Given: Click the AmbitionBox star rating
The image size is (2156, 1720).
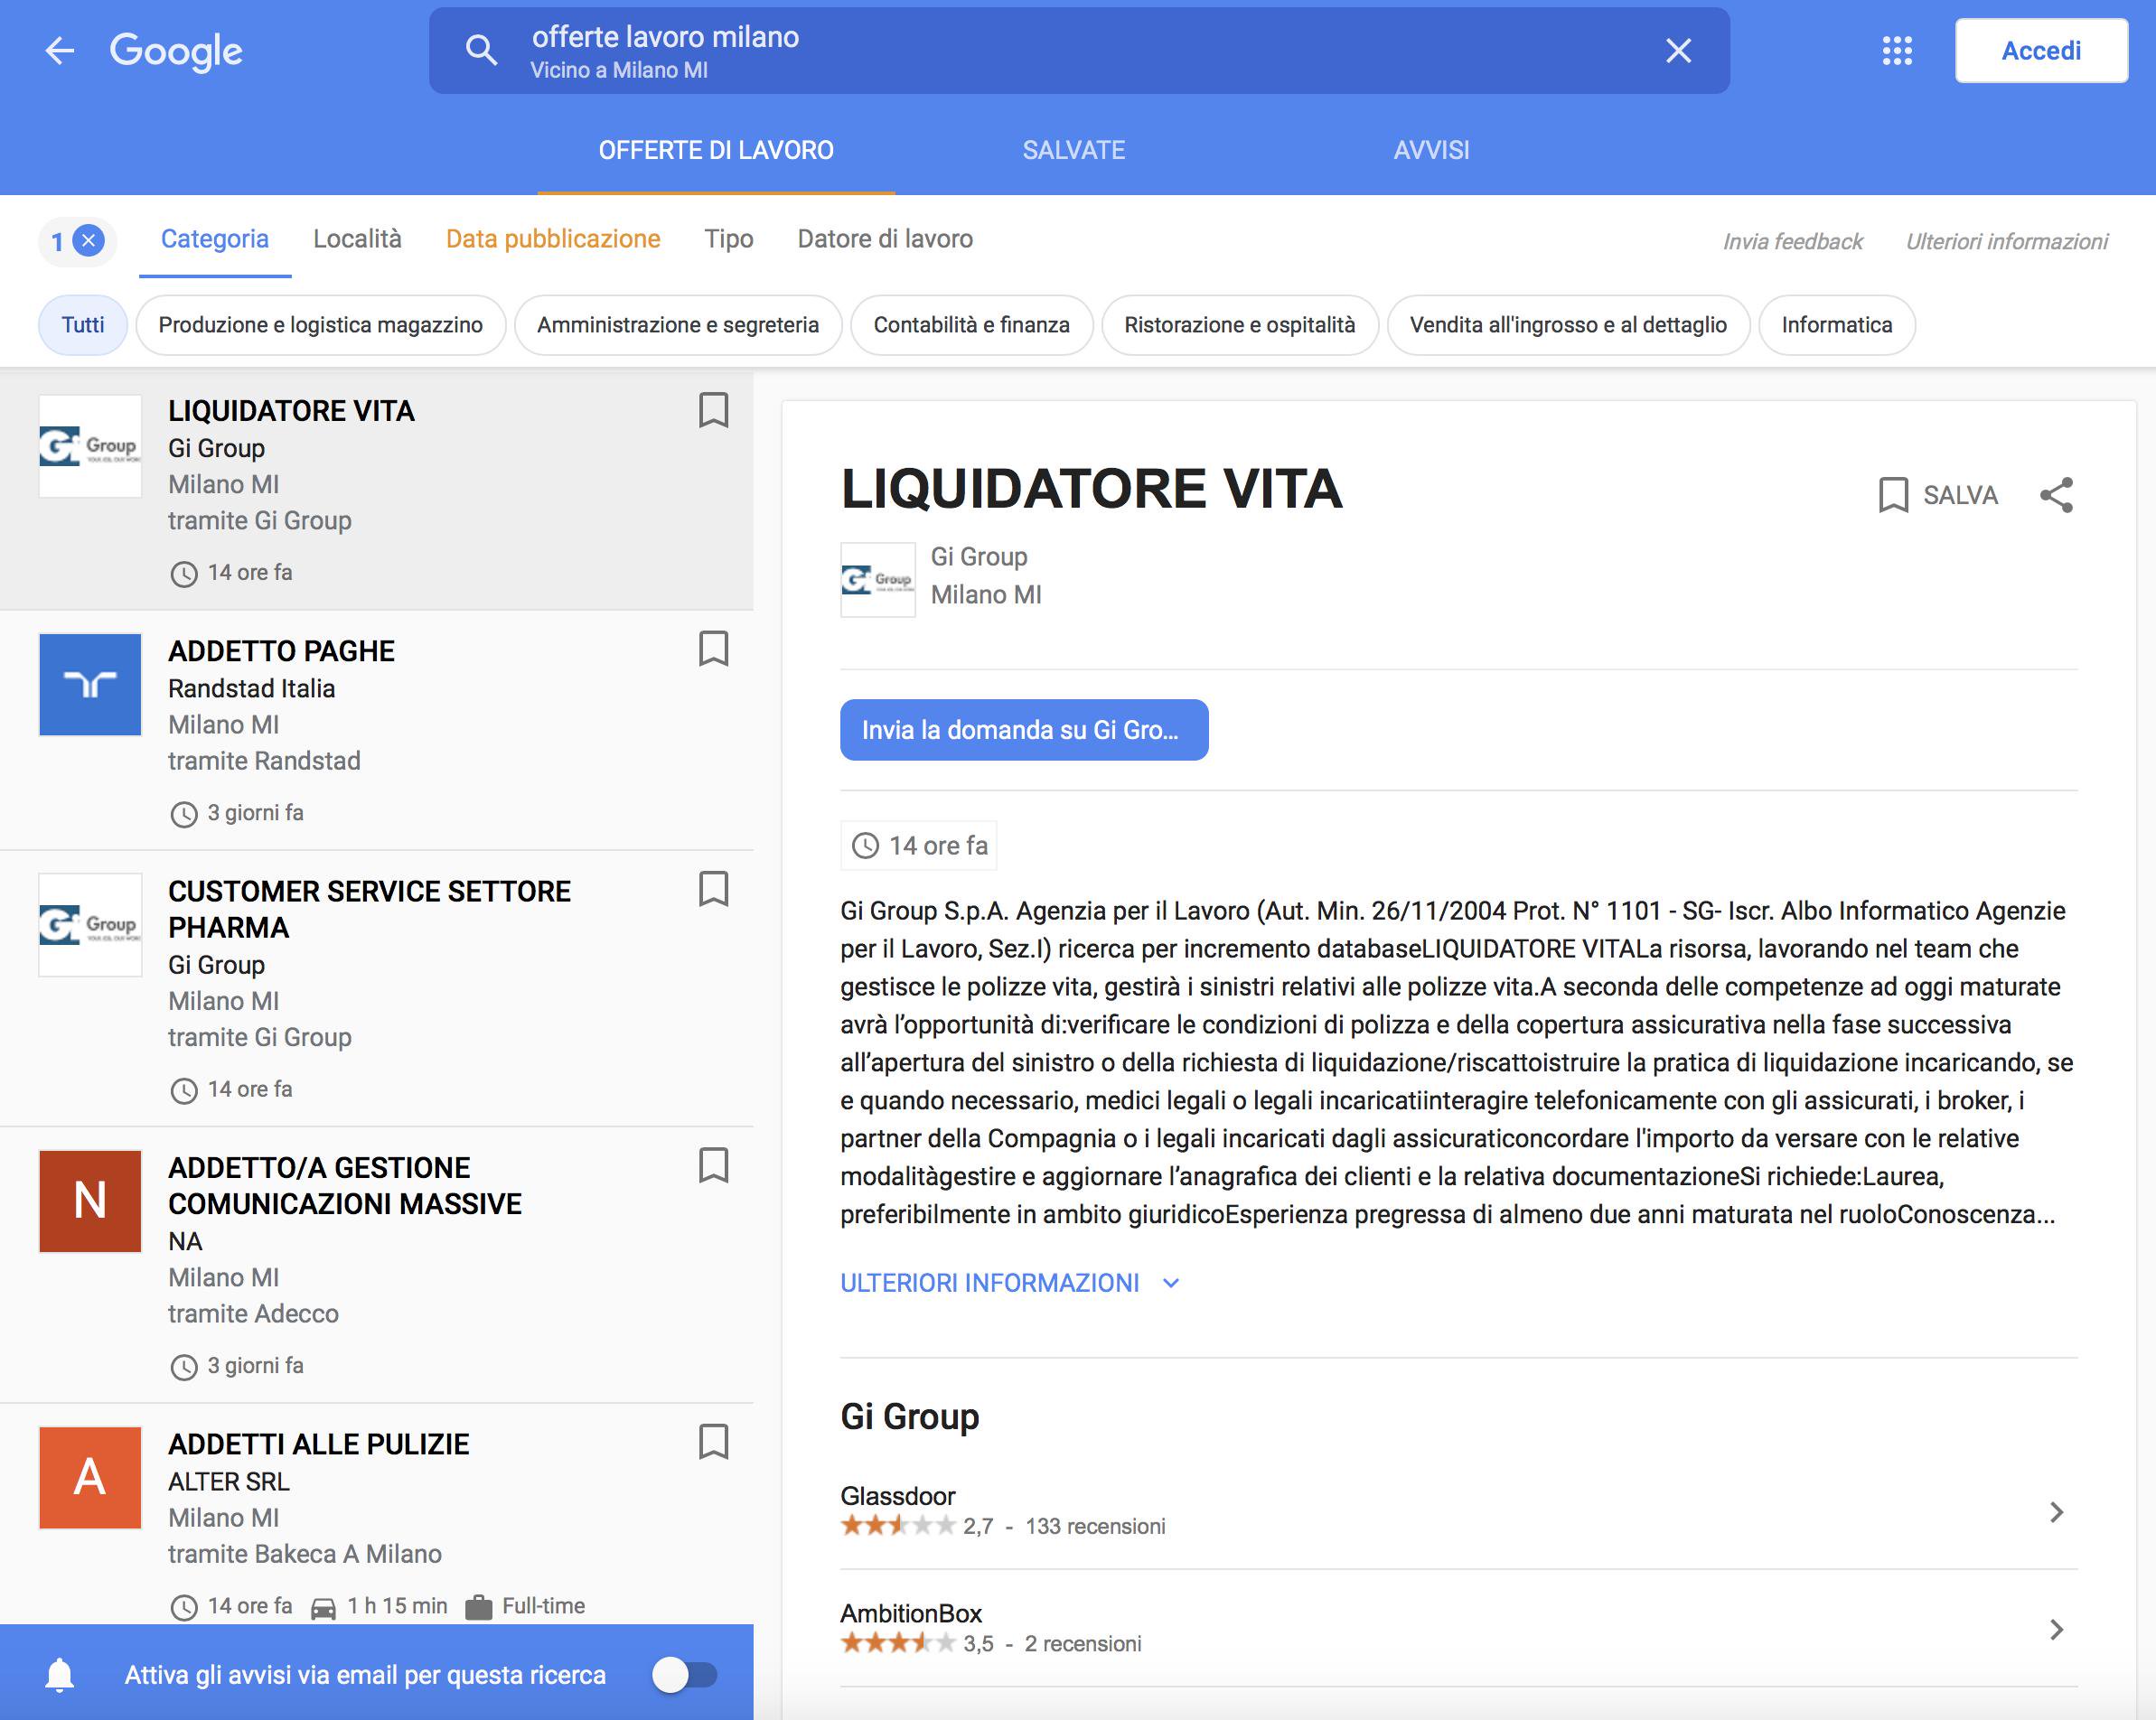Looking at the screenshot, I should (898, 1643).
